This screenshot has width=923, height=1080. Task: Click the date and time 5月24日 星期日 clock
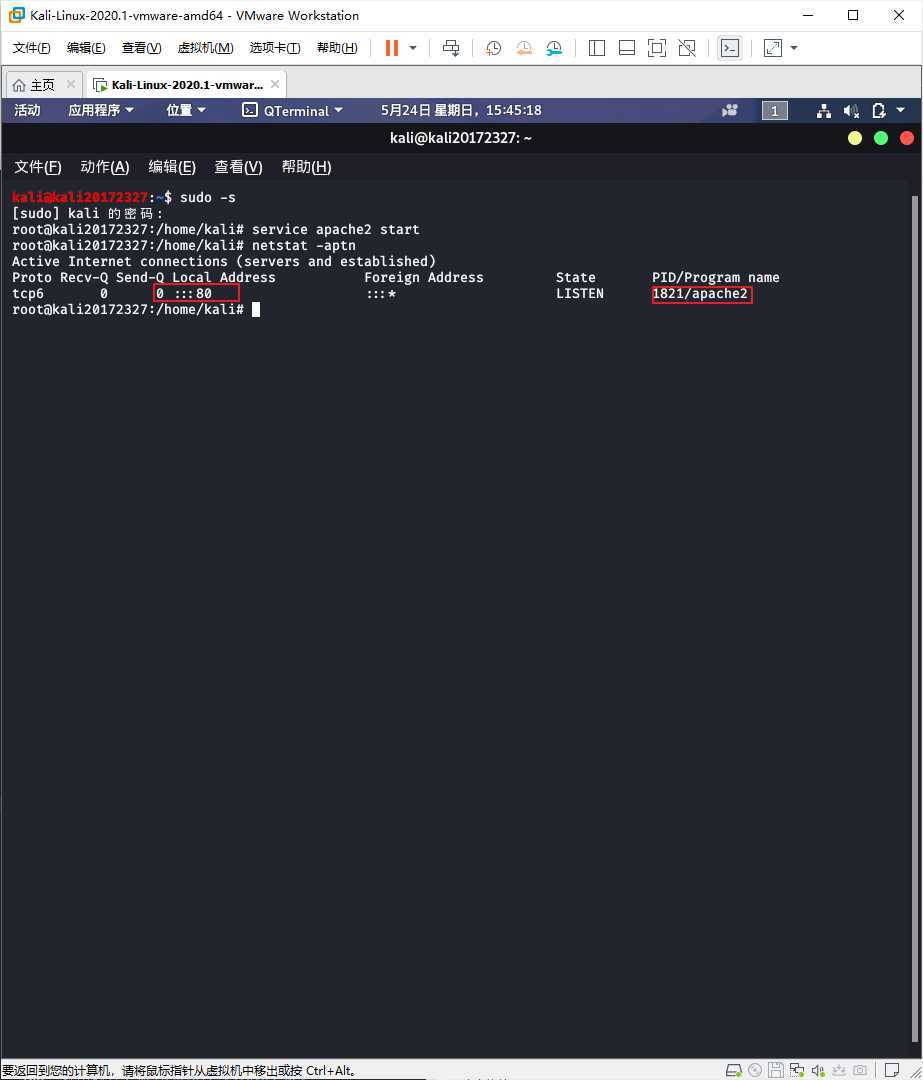461,110
